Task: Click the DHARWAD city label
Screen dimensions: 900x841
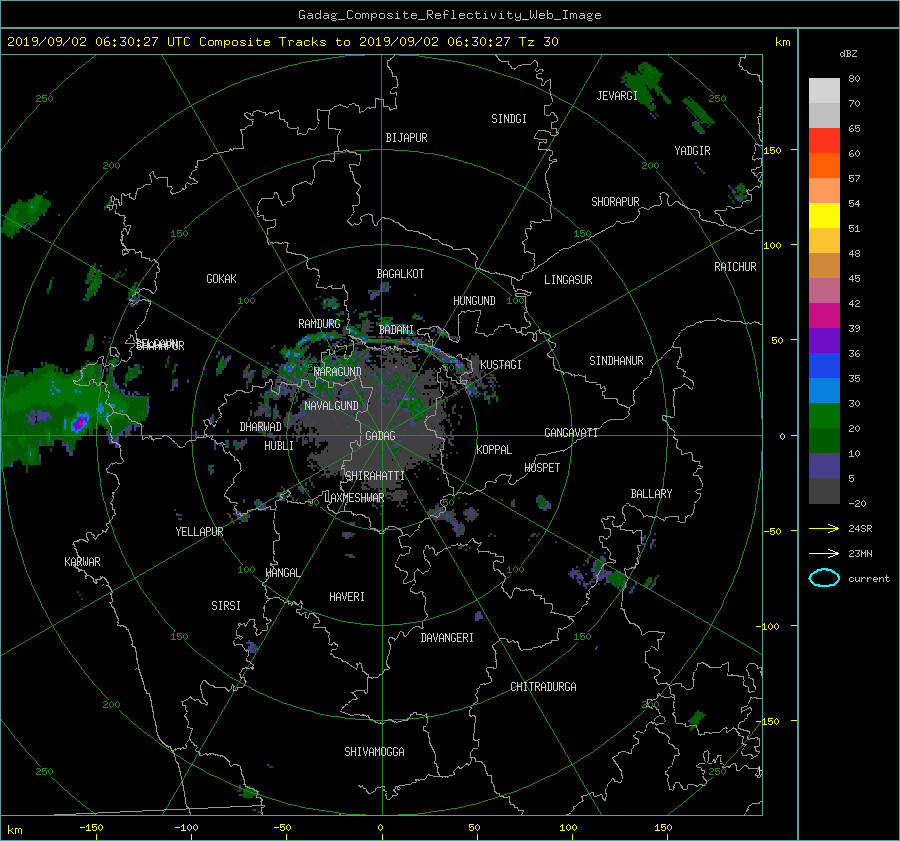Action: 261,427
